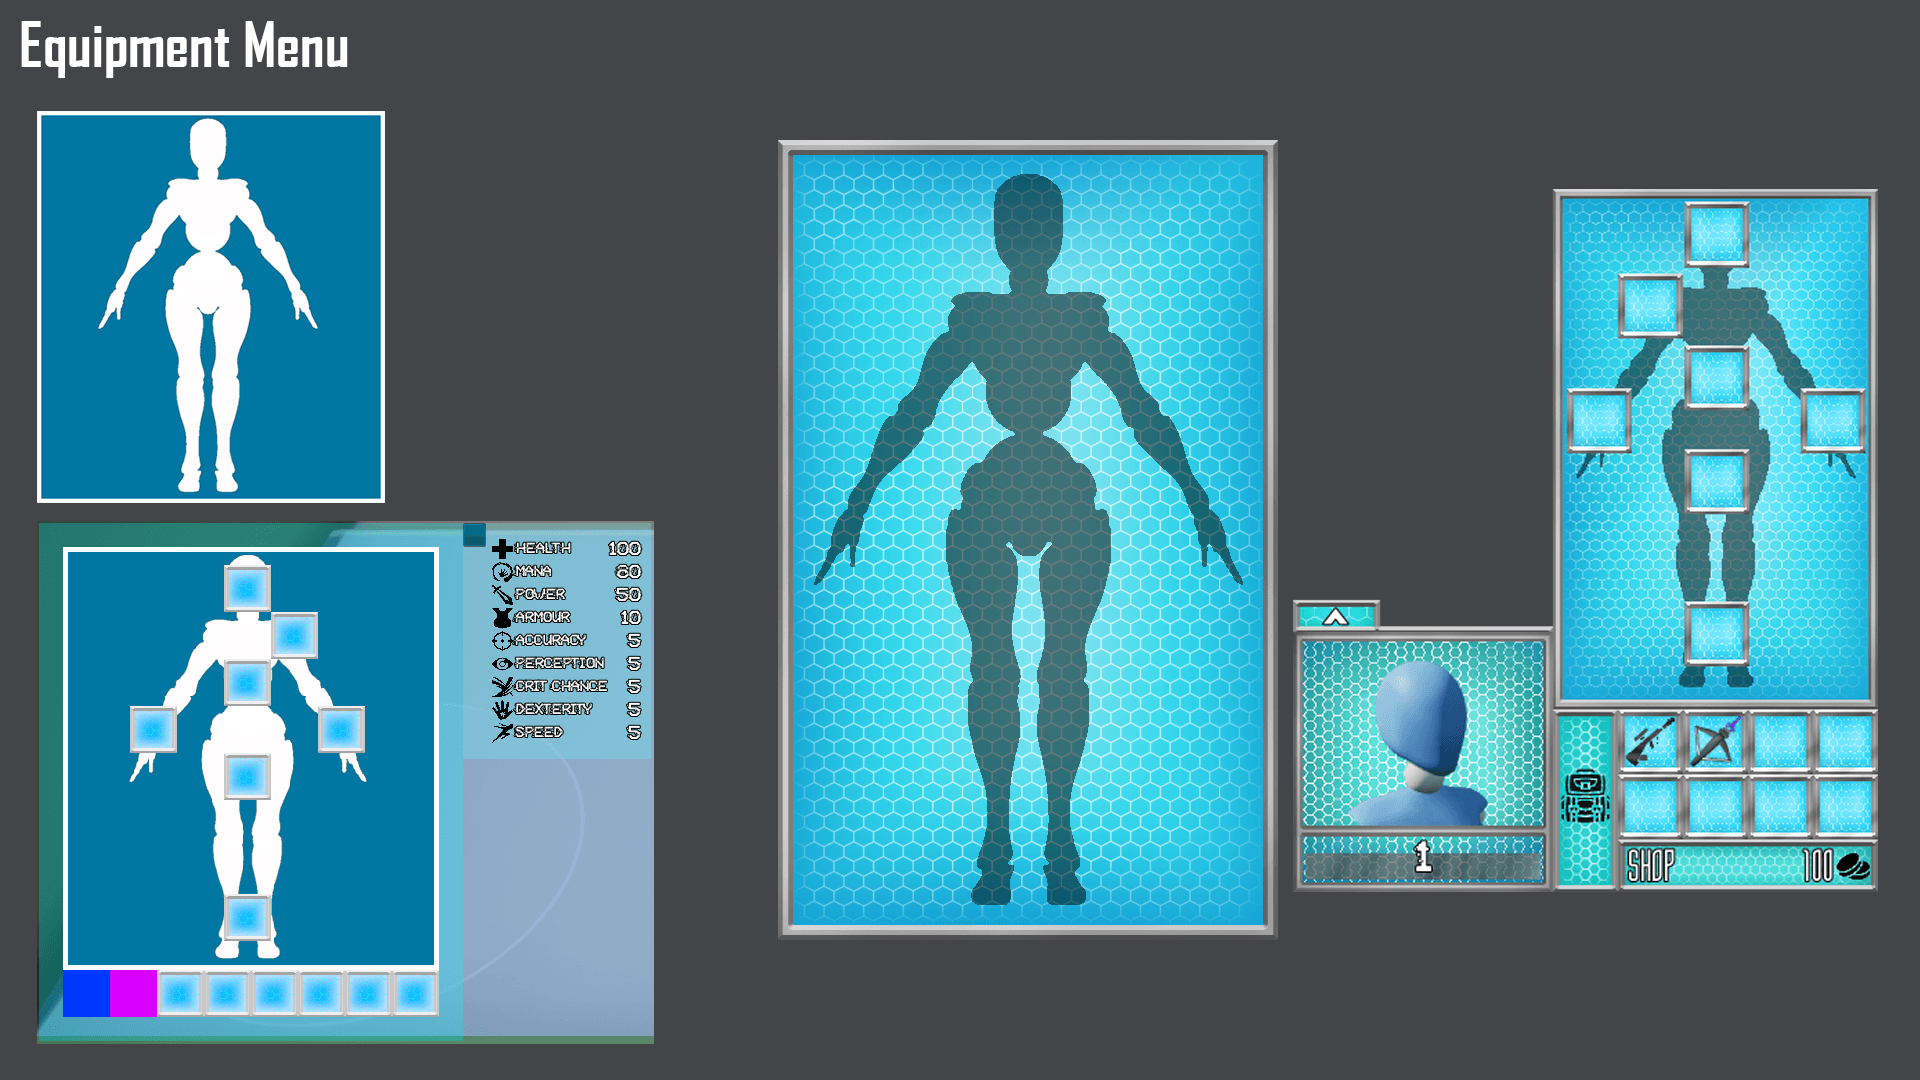Select the rifle in the inventory grid
Screen dimensions: 1920x1080
coord(1650,742)
